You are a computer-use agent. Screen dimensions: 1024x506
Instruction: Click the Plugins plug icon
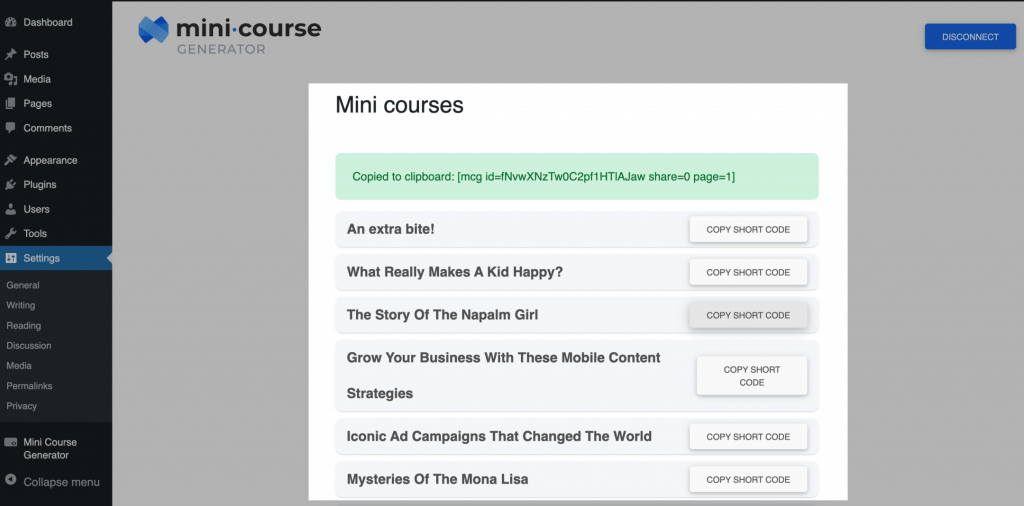pos(11,185)
